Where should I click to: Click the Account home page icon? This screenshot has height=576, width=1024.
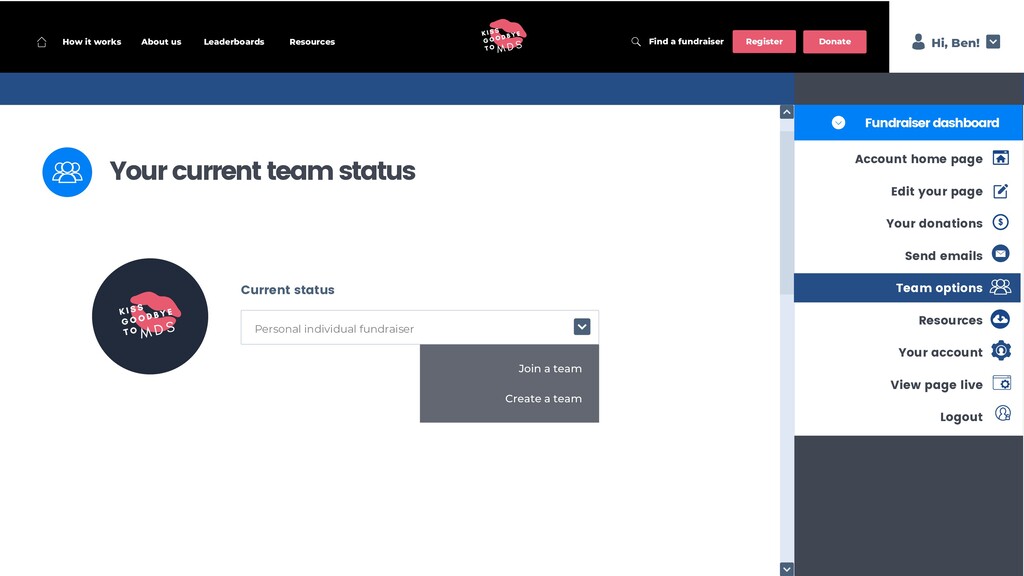[x=1000, y=158]
